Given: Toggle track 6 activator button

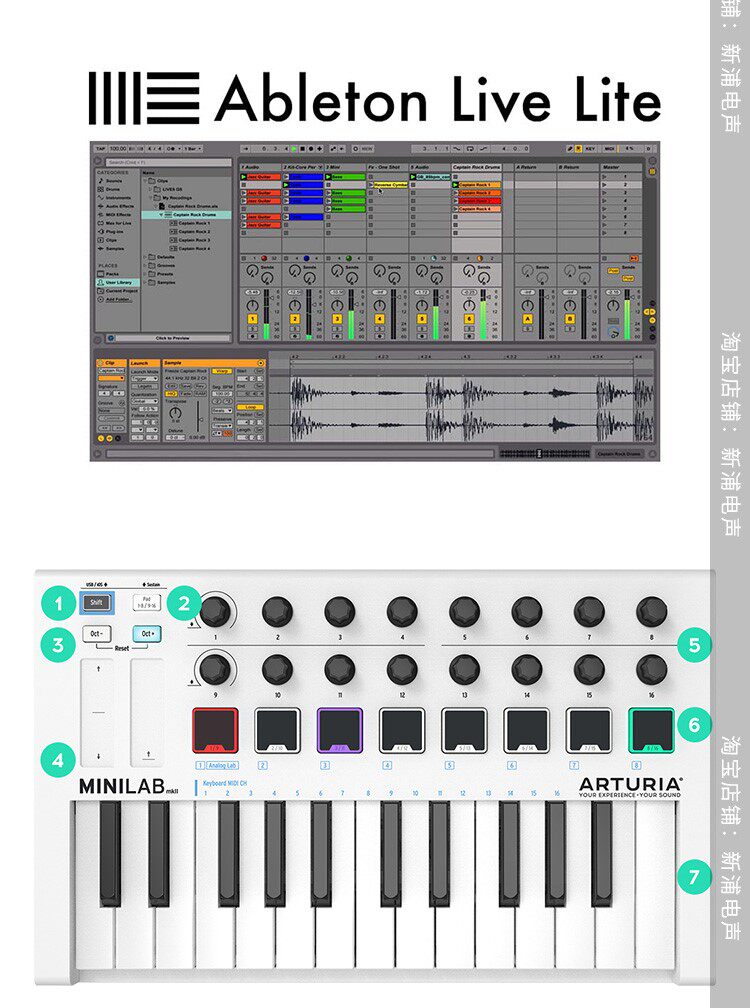Looking at the screenshot, I should click(469, 319).
